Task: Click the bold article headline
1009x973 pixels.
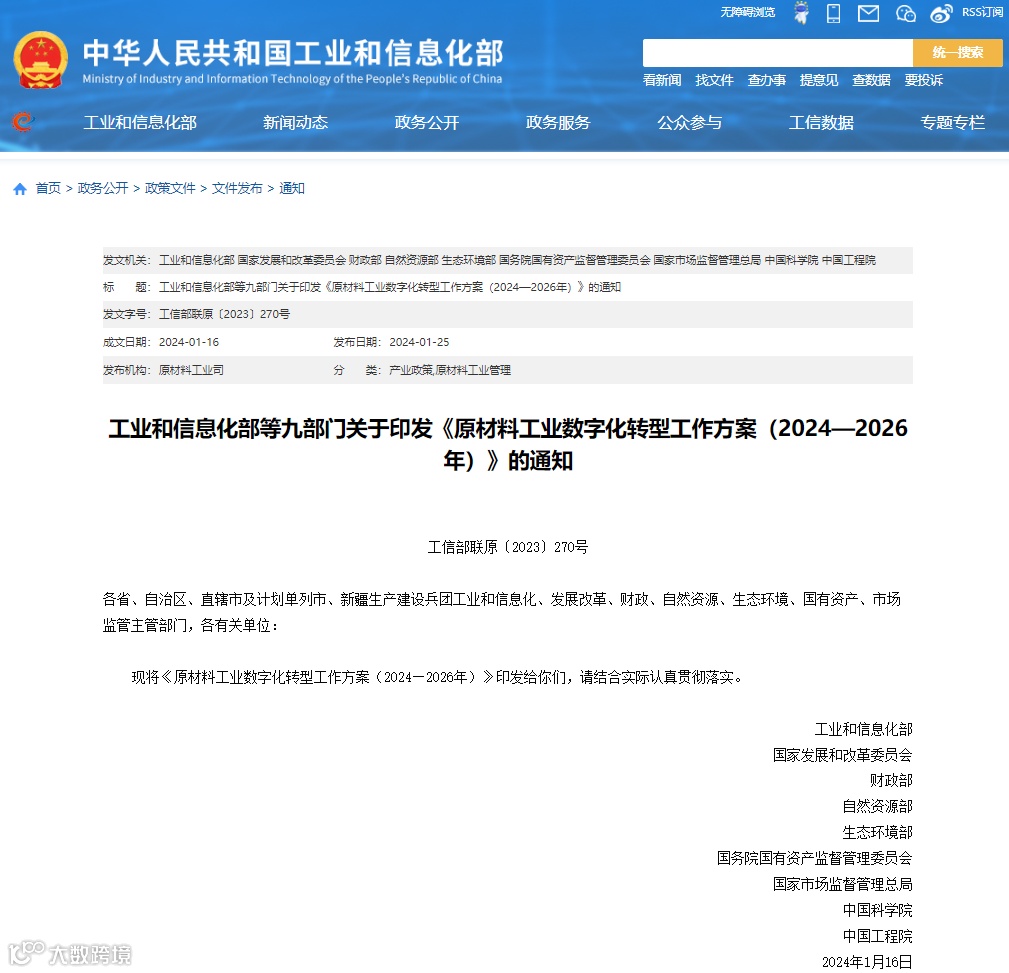Action: [x=508, y=444]
